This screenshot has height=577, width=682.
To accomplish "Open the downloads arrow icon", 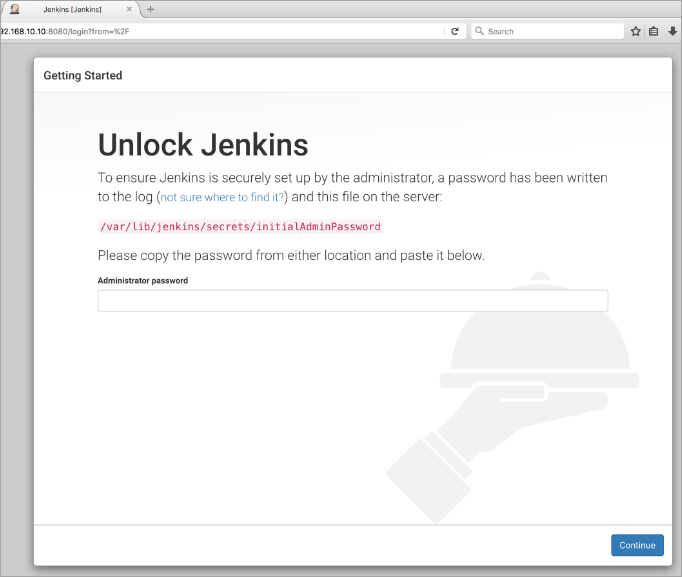I will [x=672, y=31].
